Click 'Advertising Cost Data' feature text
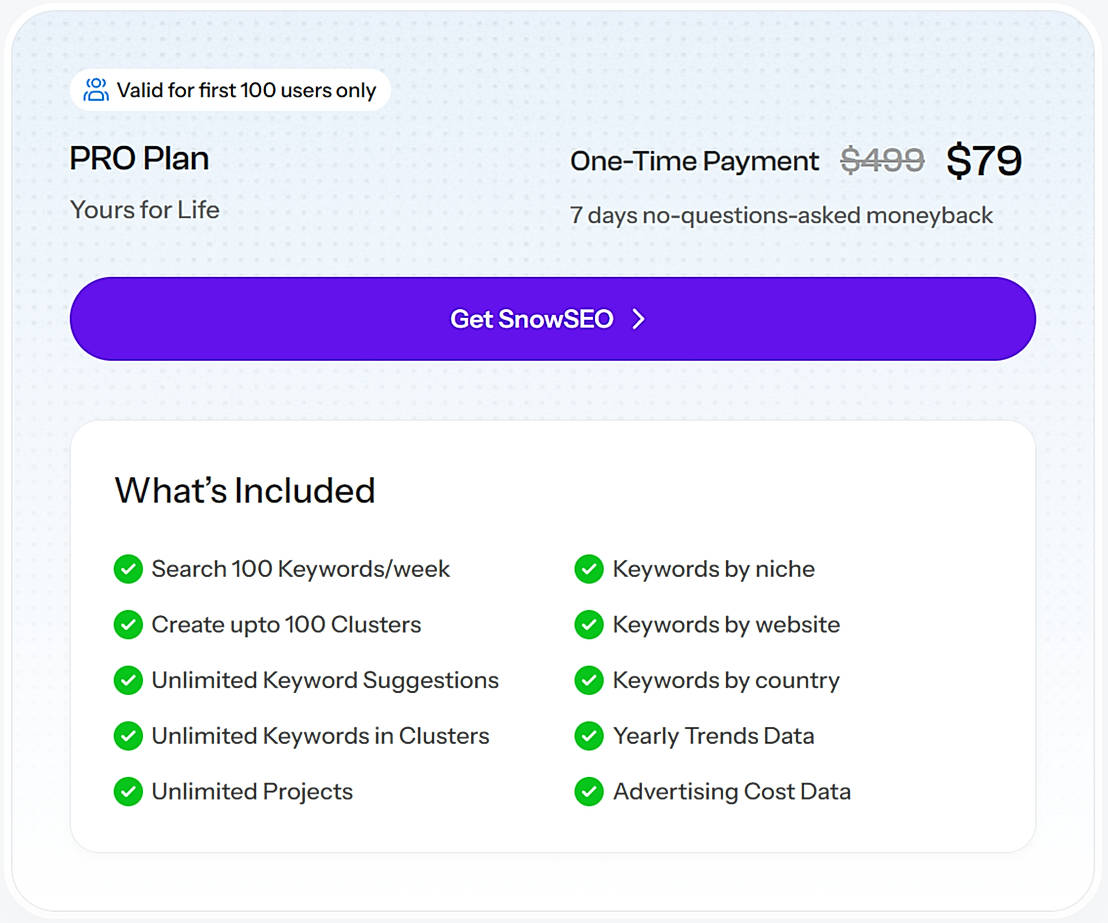Image resolution: width=1108 pixels, height=923 pixels. tap(732, 792)
